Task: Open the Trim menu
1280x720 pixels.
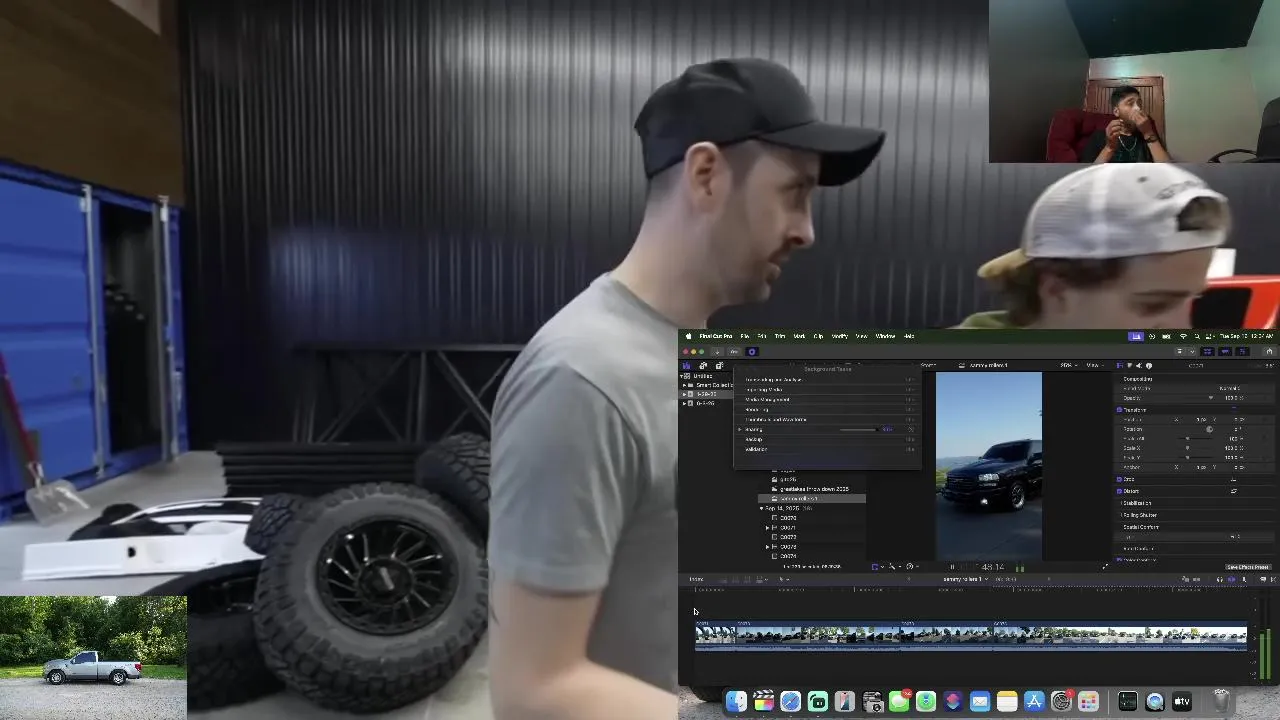Action: pos(780,336)
